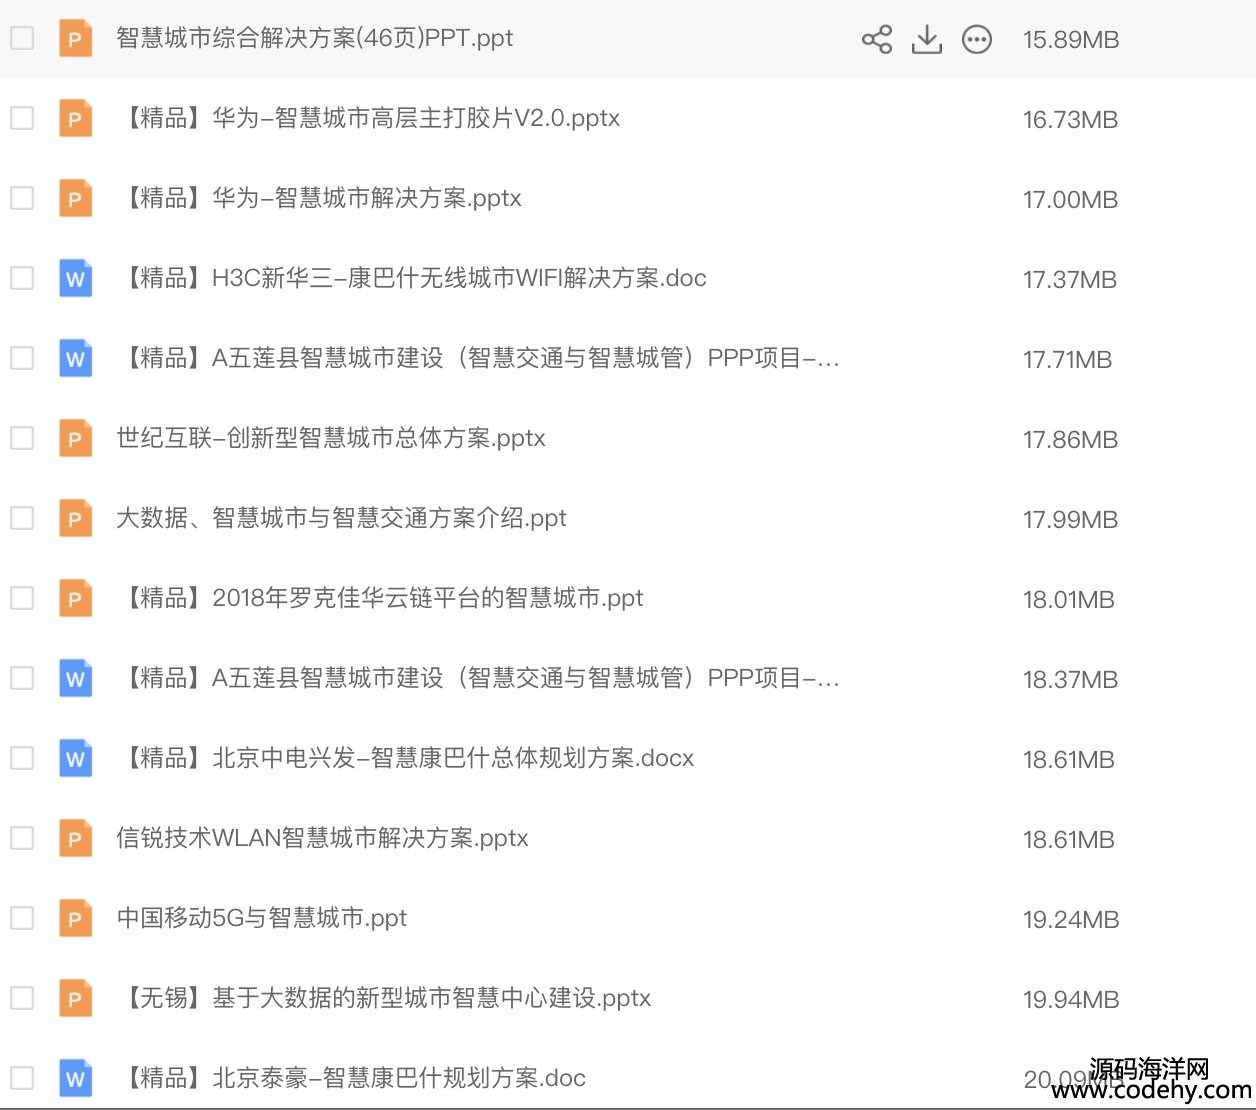
Task: Tick checkbox for 智慧城市综合解决方案(46页)PPT.ppt
Action: pos(22,38)
